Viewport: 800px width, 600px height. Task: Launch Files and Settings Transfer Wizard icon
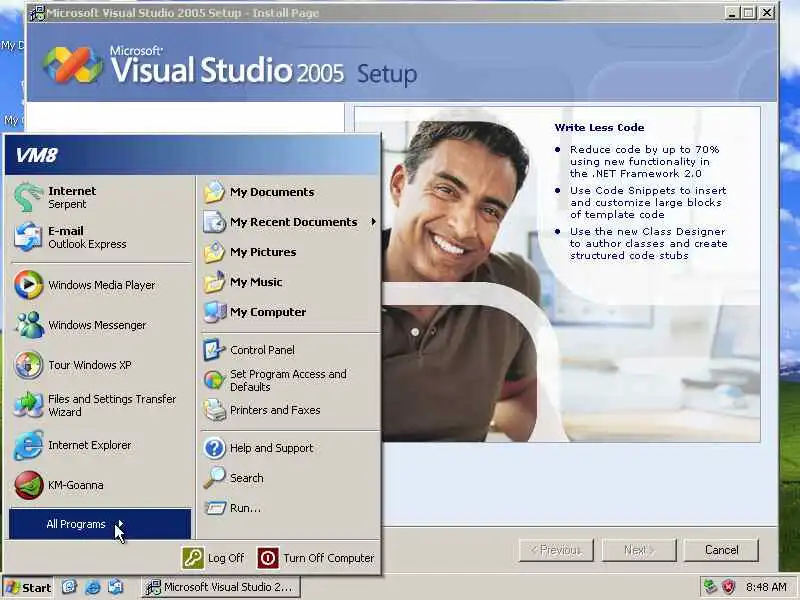(x=28, y=405)
